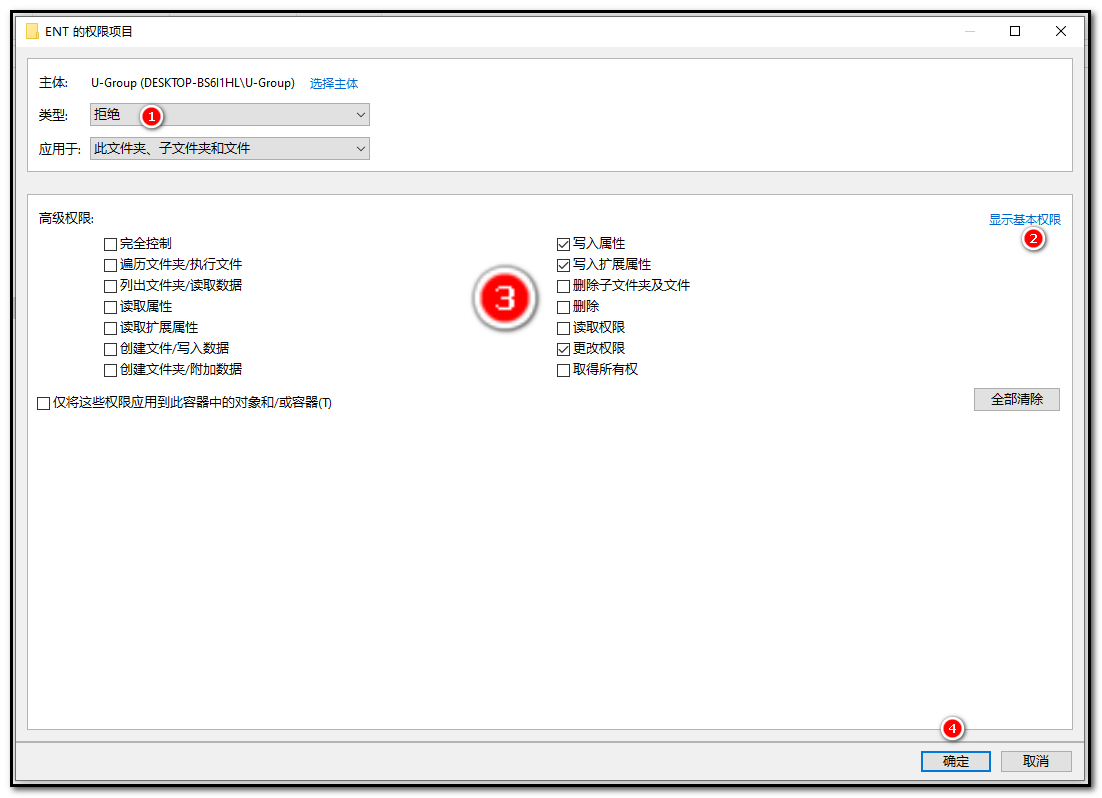Click the 显示基本权限 link

(x=1024, y=220)
